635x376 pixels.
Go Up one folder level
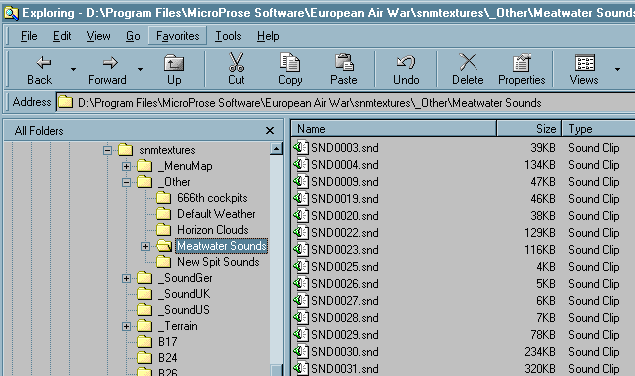pyautogui.click(x=174, y=69)
